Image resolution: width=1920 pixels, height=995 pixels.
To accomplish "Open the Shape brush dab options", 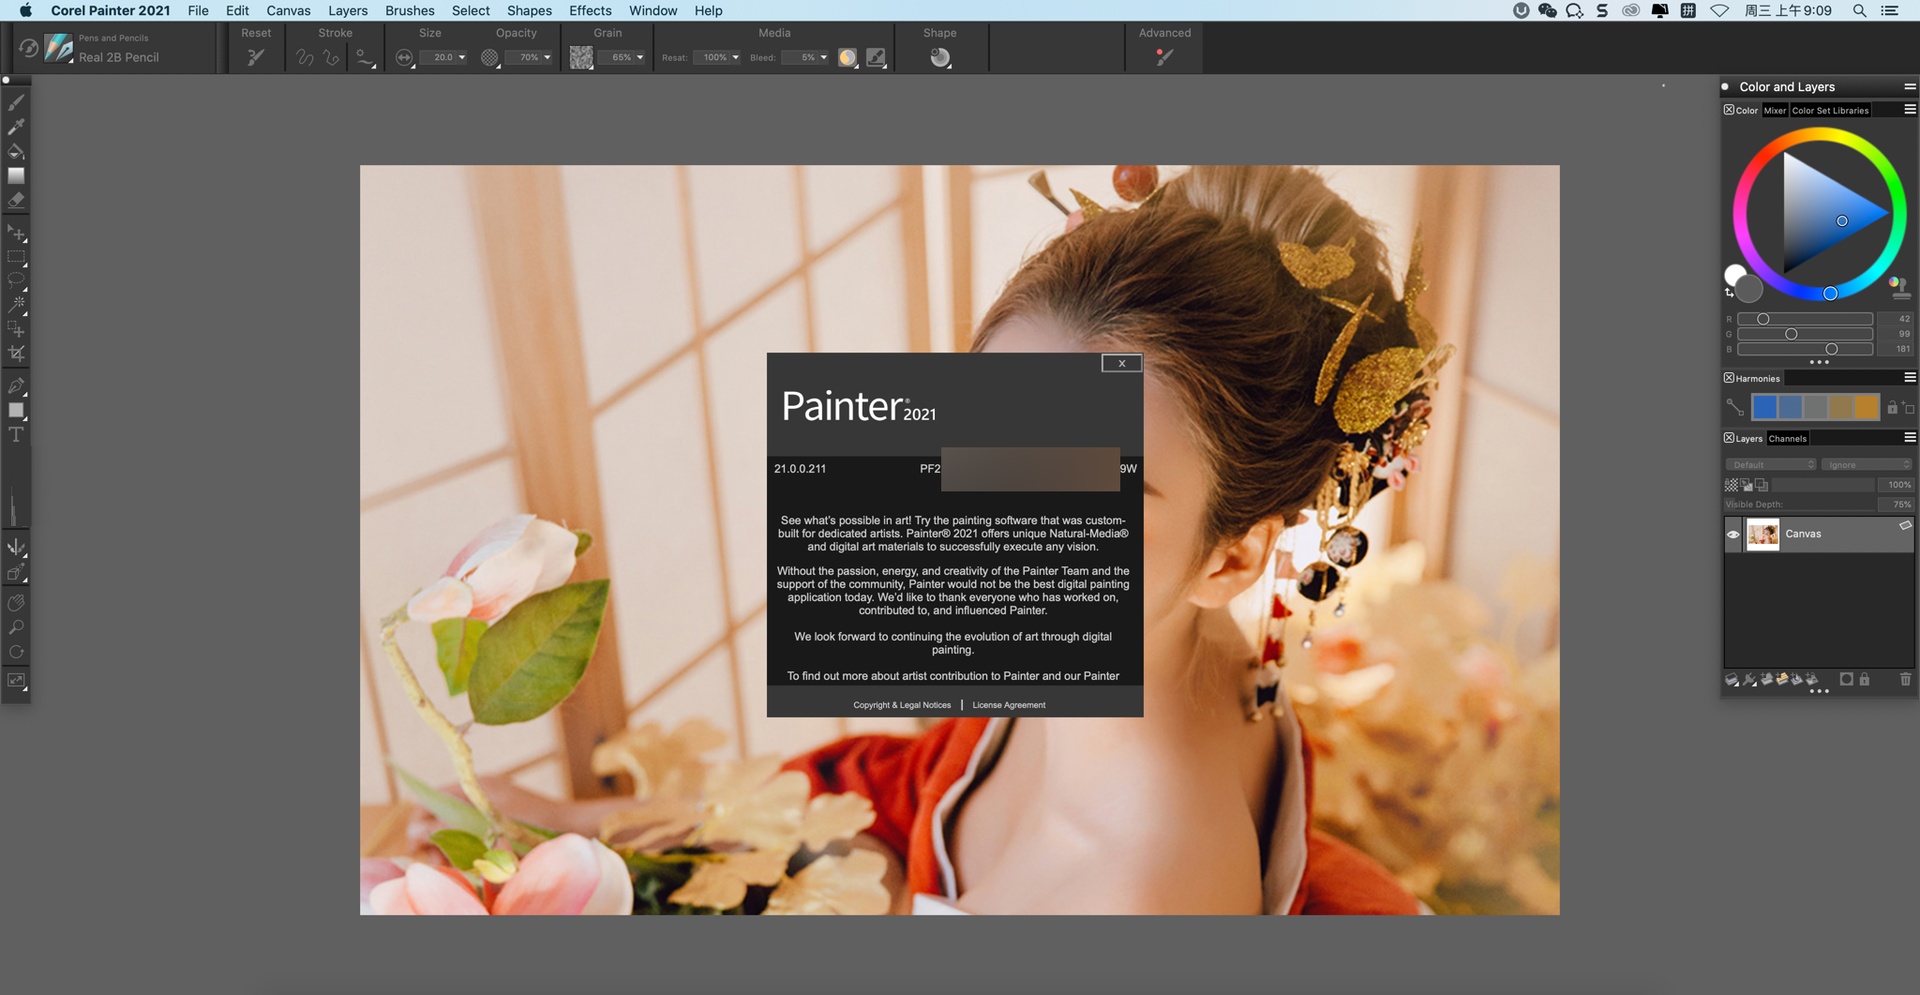I will (940, 58).
